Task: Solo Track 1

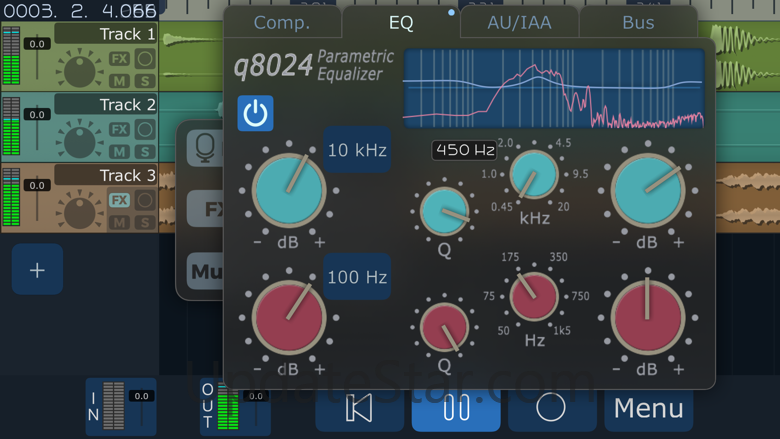Action: pyautogui.click(x=145, y=81)
